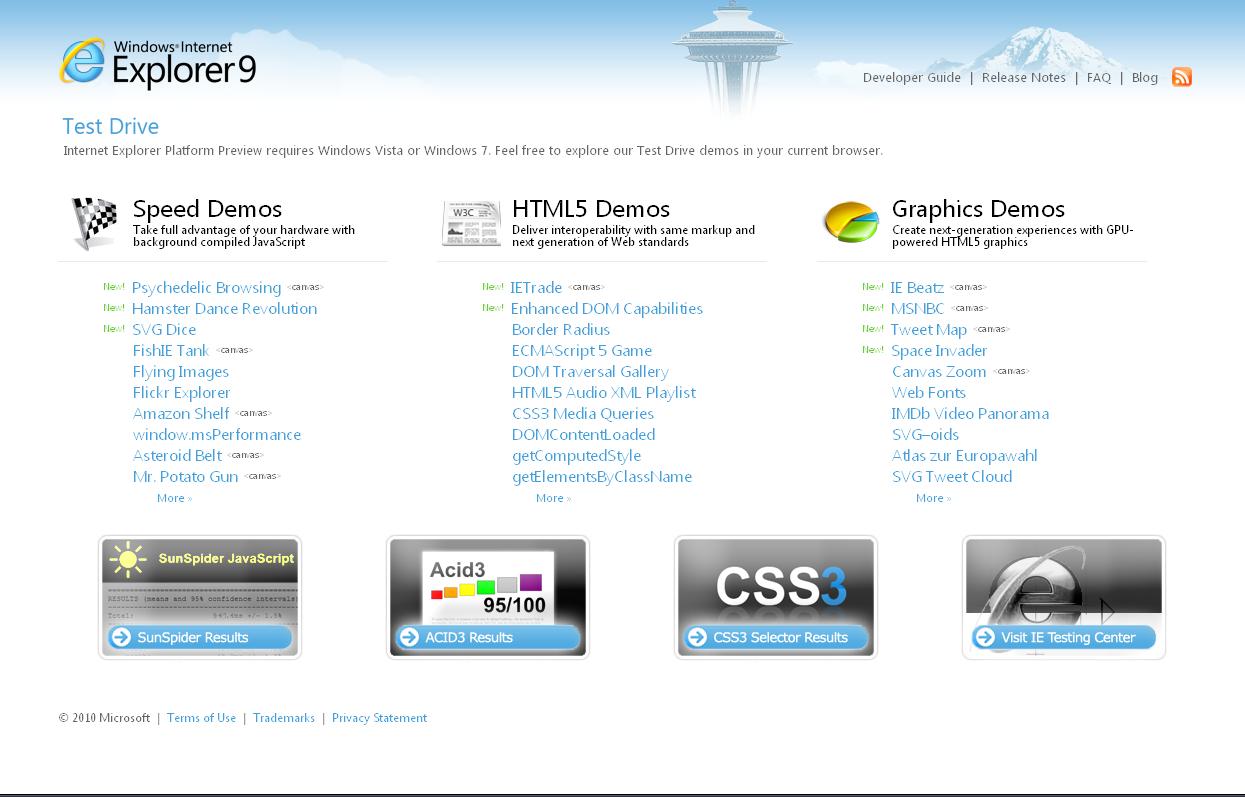Screen dimensions: 1245x797
Task: Open the getElementsByClassName demo
Action: (602, 477)
